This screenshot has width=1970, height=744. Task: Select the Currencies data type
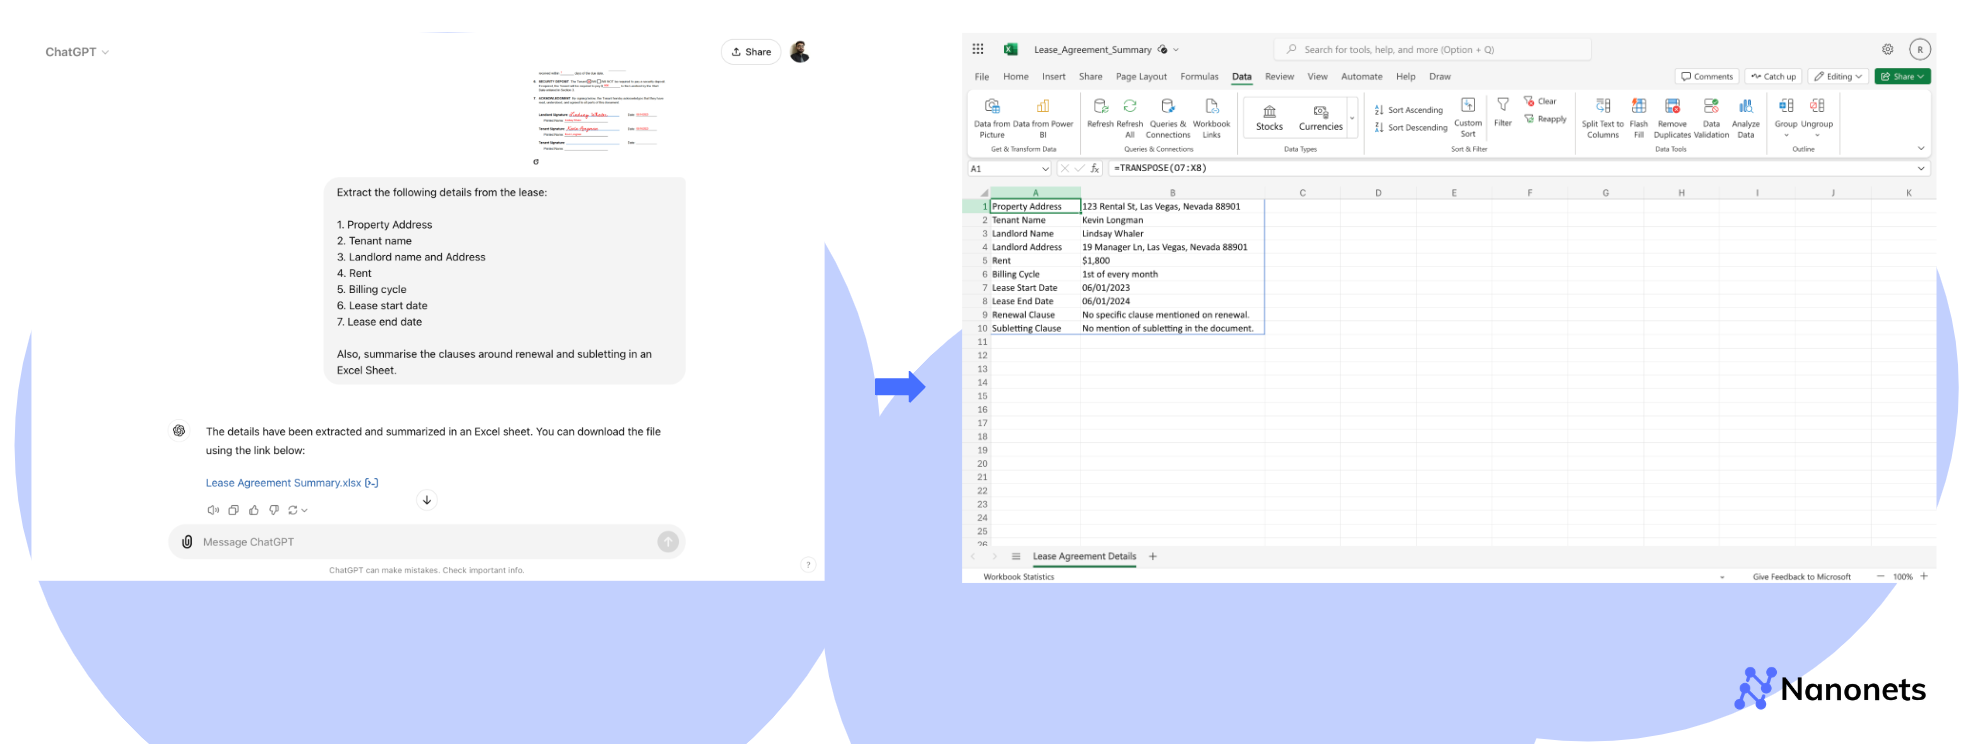(x=1320, y=117)
